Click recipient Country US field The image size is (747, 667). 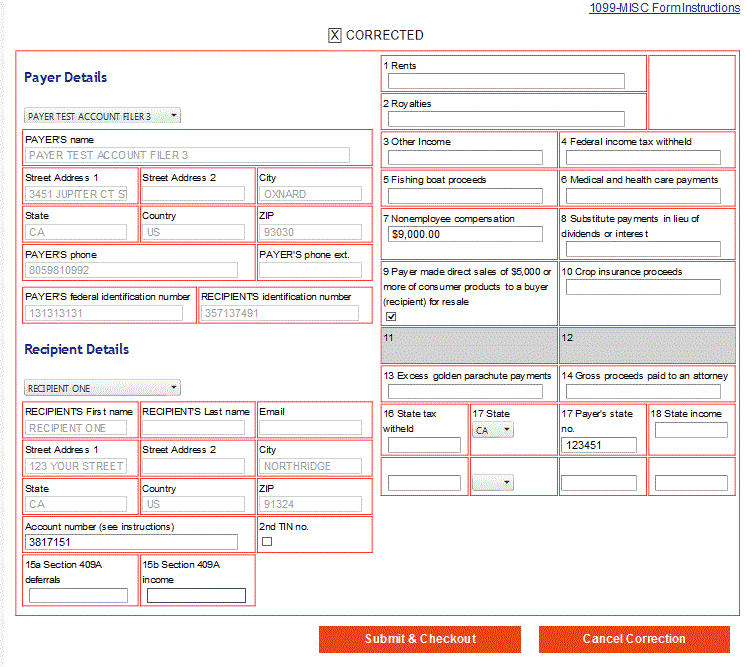click(193, 504)
